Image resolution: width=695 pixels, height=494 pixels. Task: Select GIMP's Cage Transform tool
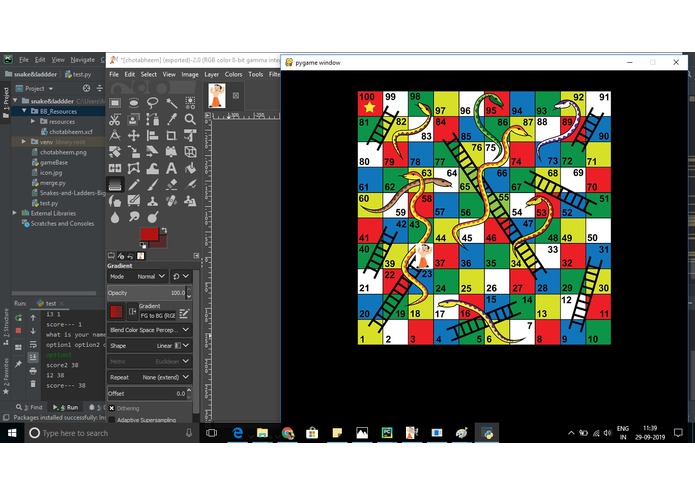(x=133, y=168)
